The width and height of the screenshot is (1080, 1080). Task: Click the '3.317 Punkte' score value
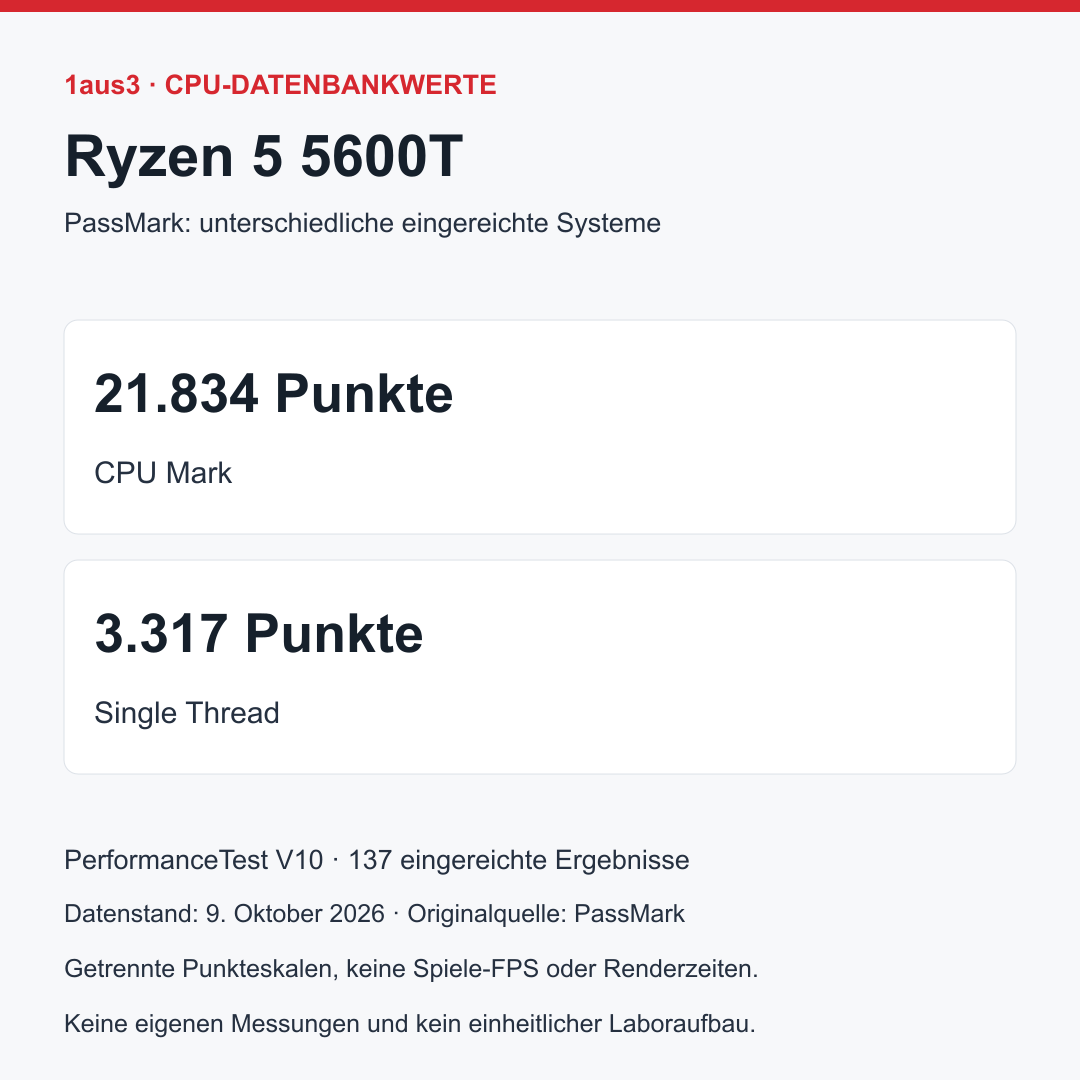pyautogui.click(x=258, y=633)
